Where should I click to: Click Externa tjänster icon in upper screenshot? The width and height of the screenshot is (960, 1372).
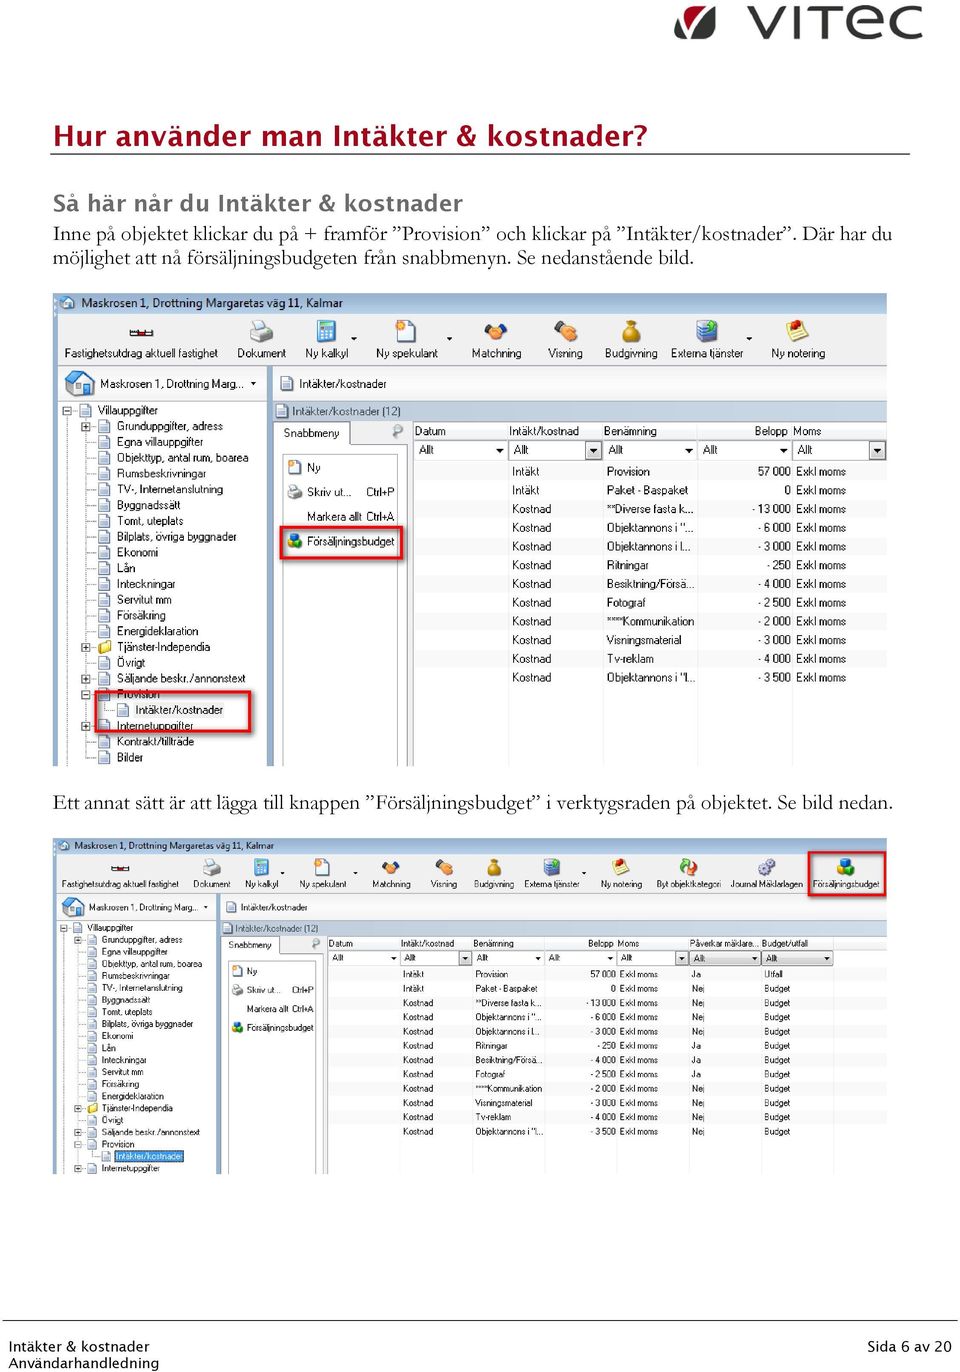point(707,331)
